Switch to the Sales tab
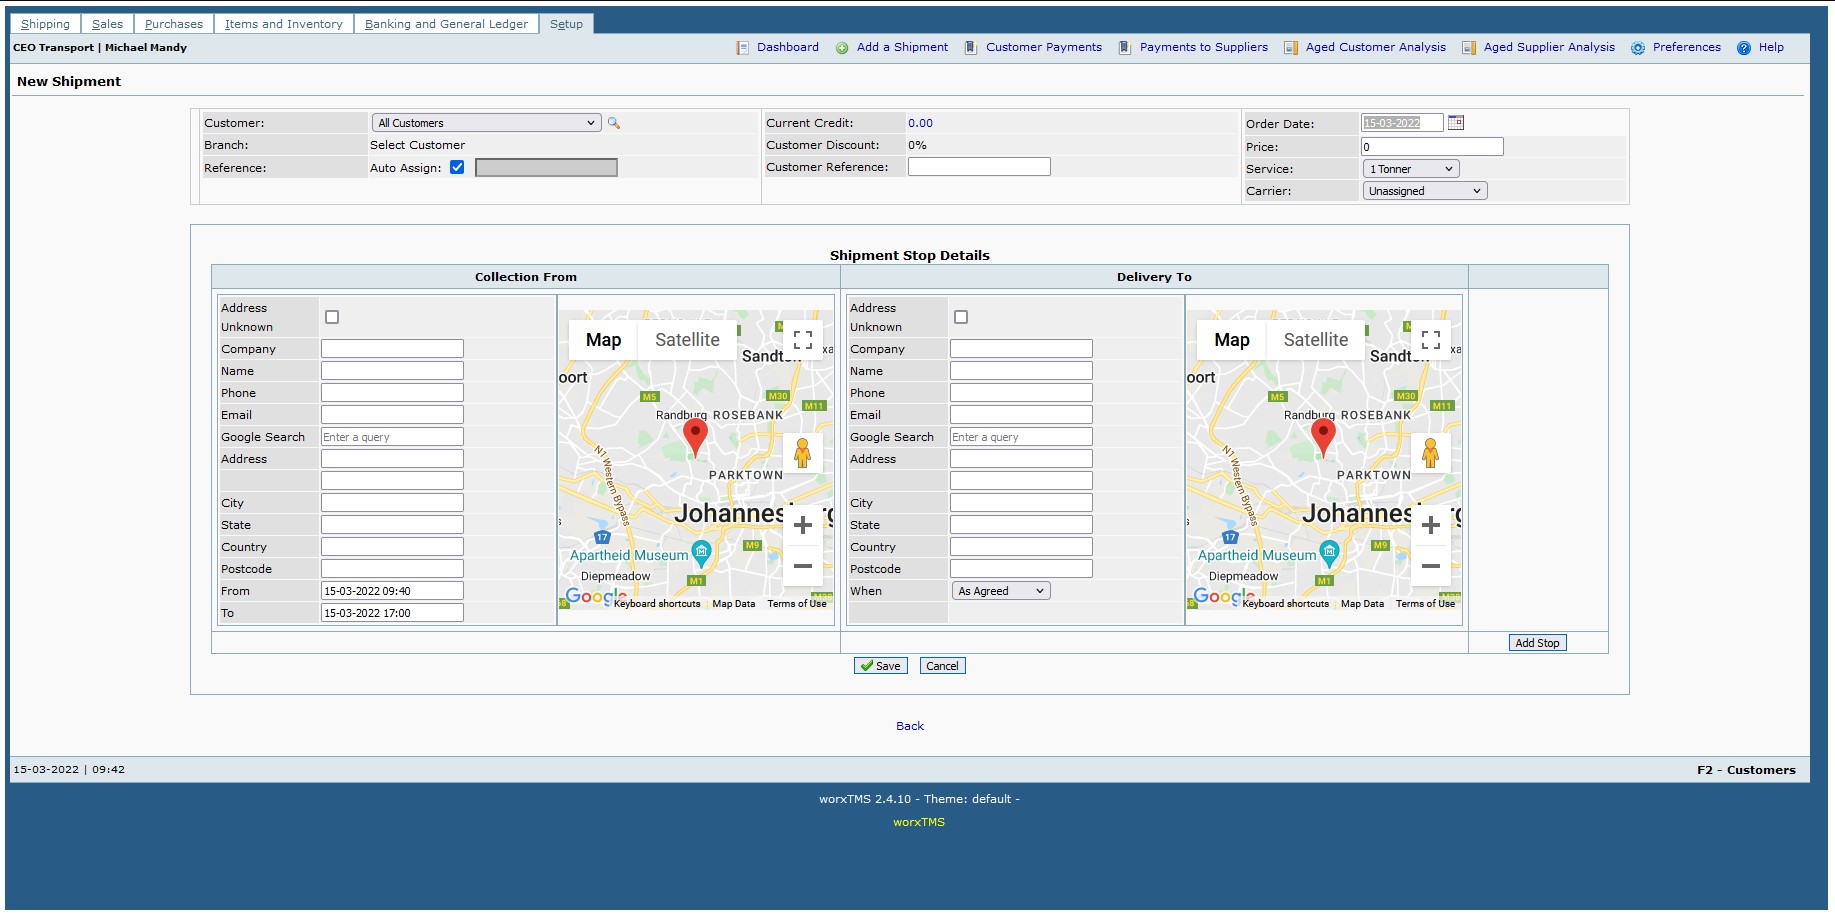 (x=106, y=23)
